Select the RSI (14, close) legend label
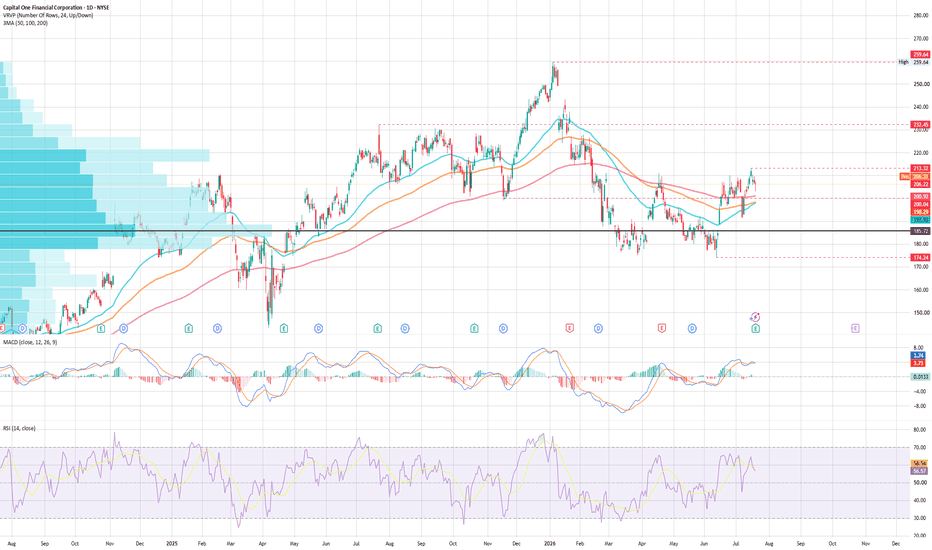This screenshot has width=932, height=550. (19, 428)
